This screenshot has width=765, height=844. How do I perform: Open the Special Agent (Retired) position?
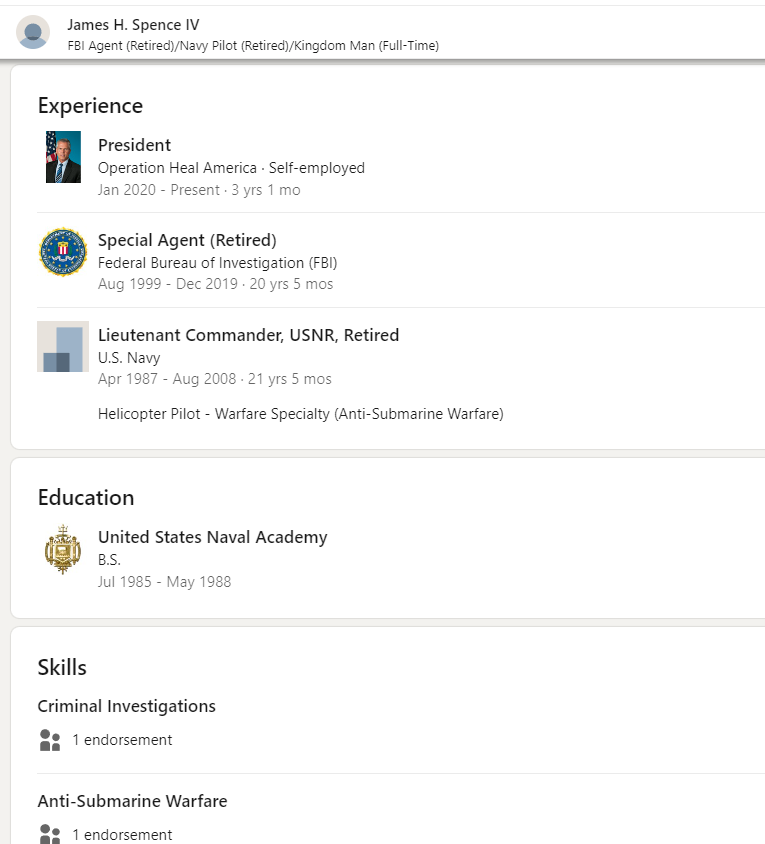coord(187,240)
